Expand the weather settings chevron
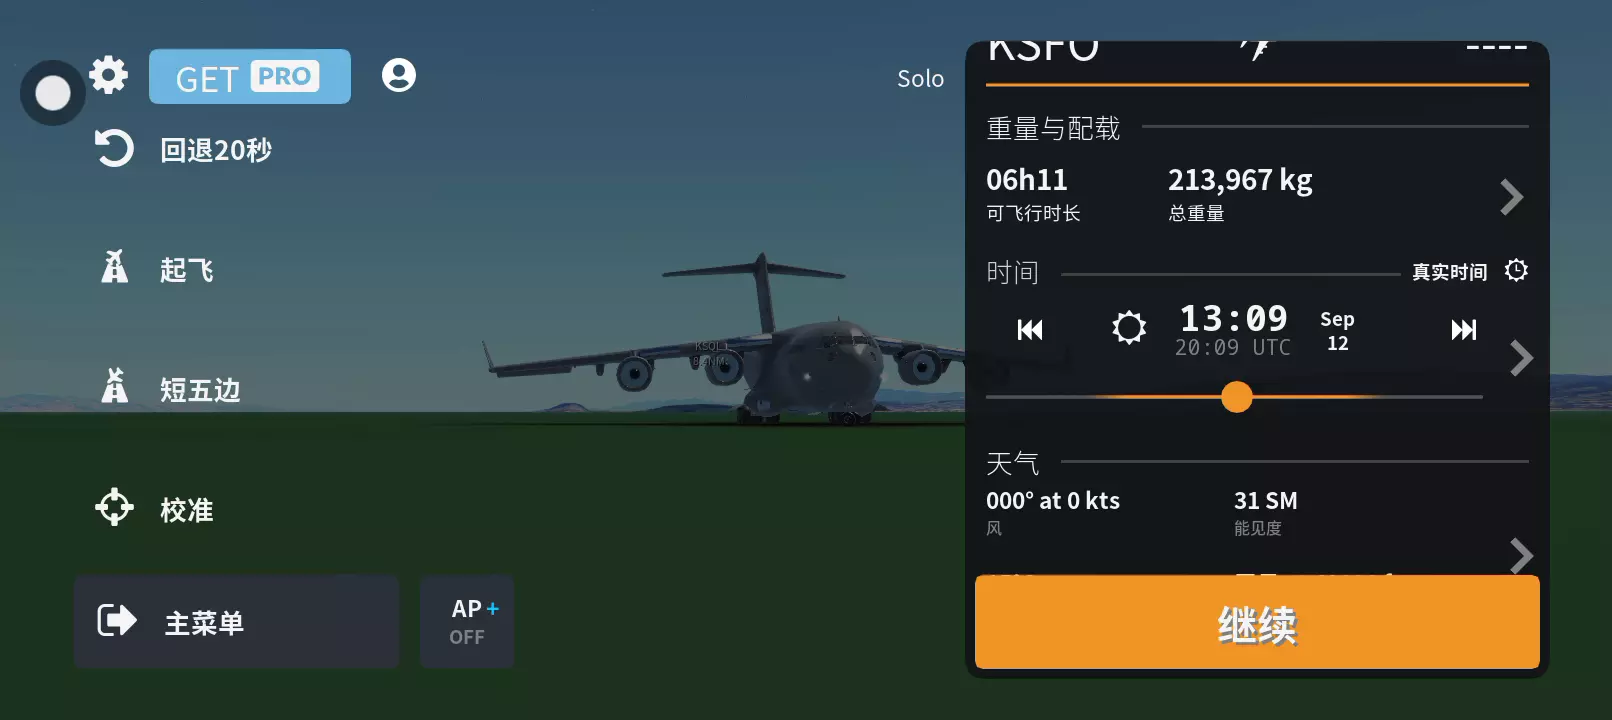The height and width of the screenshot is (720, 1612). click(1521, 556)
